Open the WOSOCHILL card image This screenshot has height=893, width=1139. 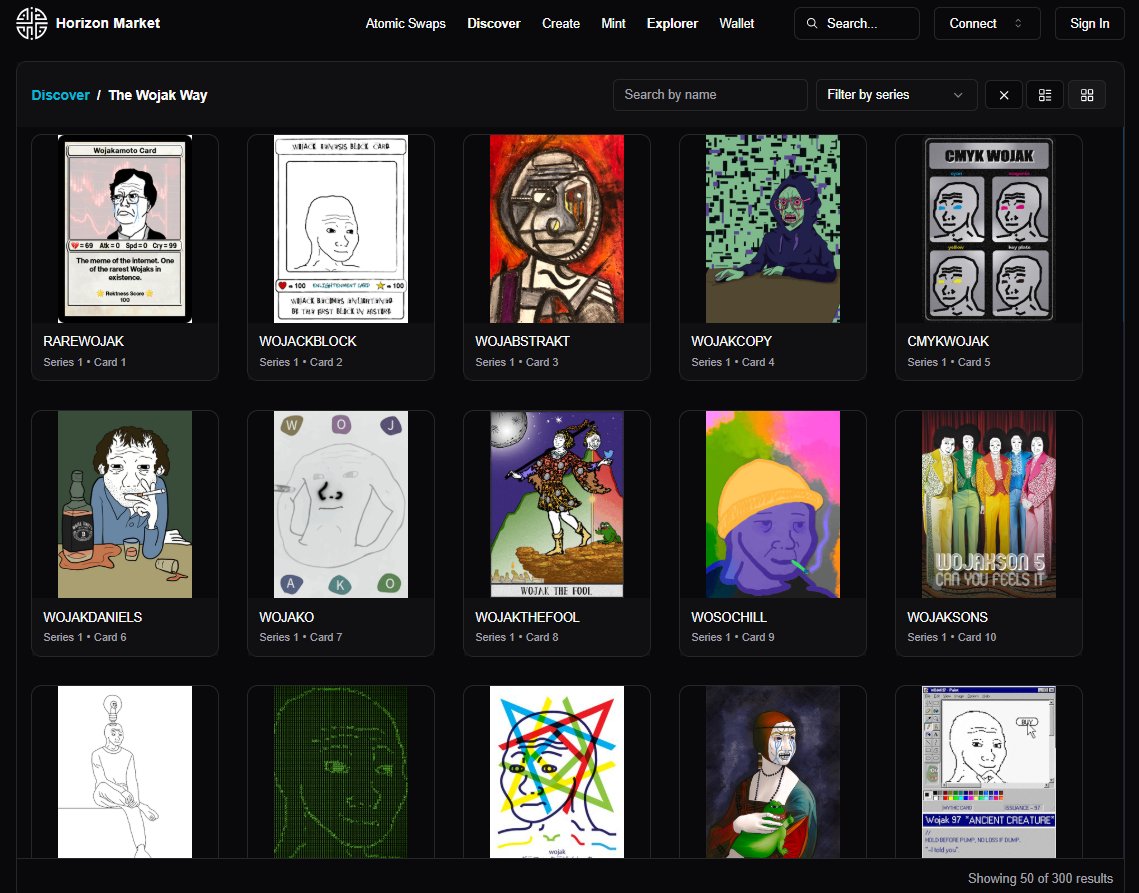click(773, 504)
